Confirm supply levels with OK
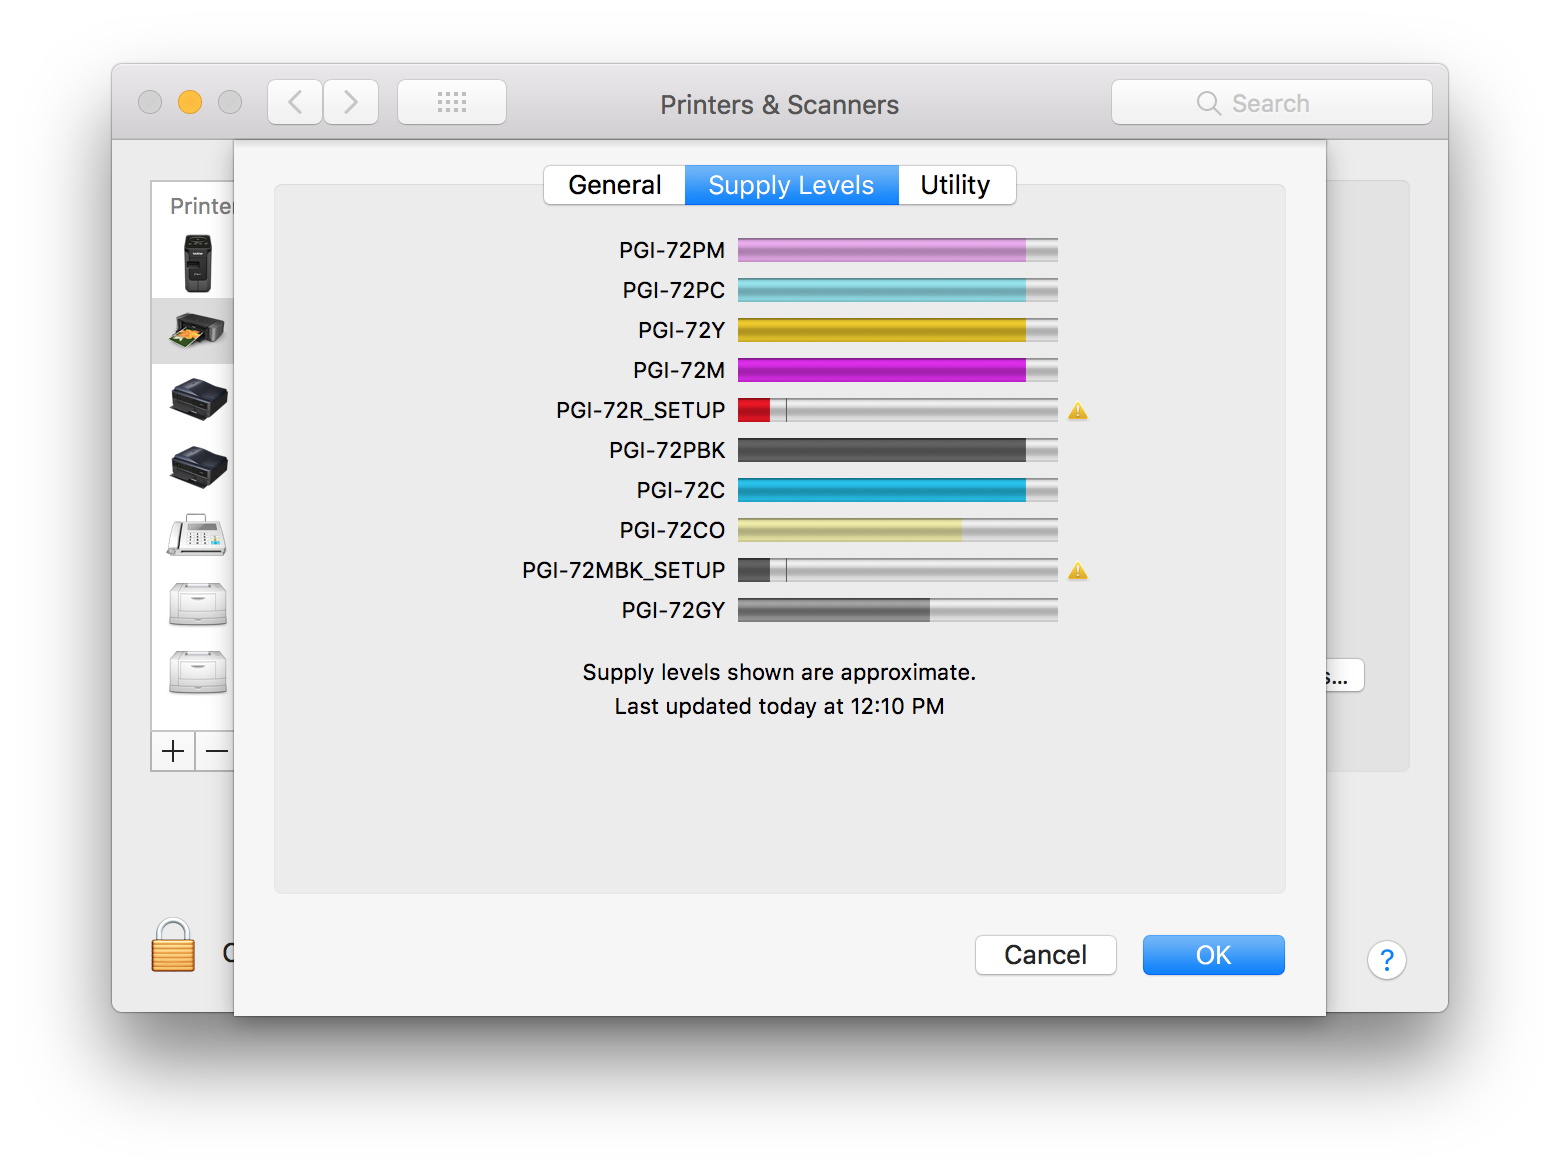This screenshot has height=1172, width=1560. 1213,955
